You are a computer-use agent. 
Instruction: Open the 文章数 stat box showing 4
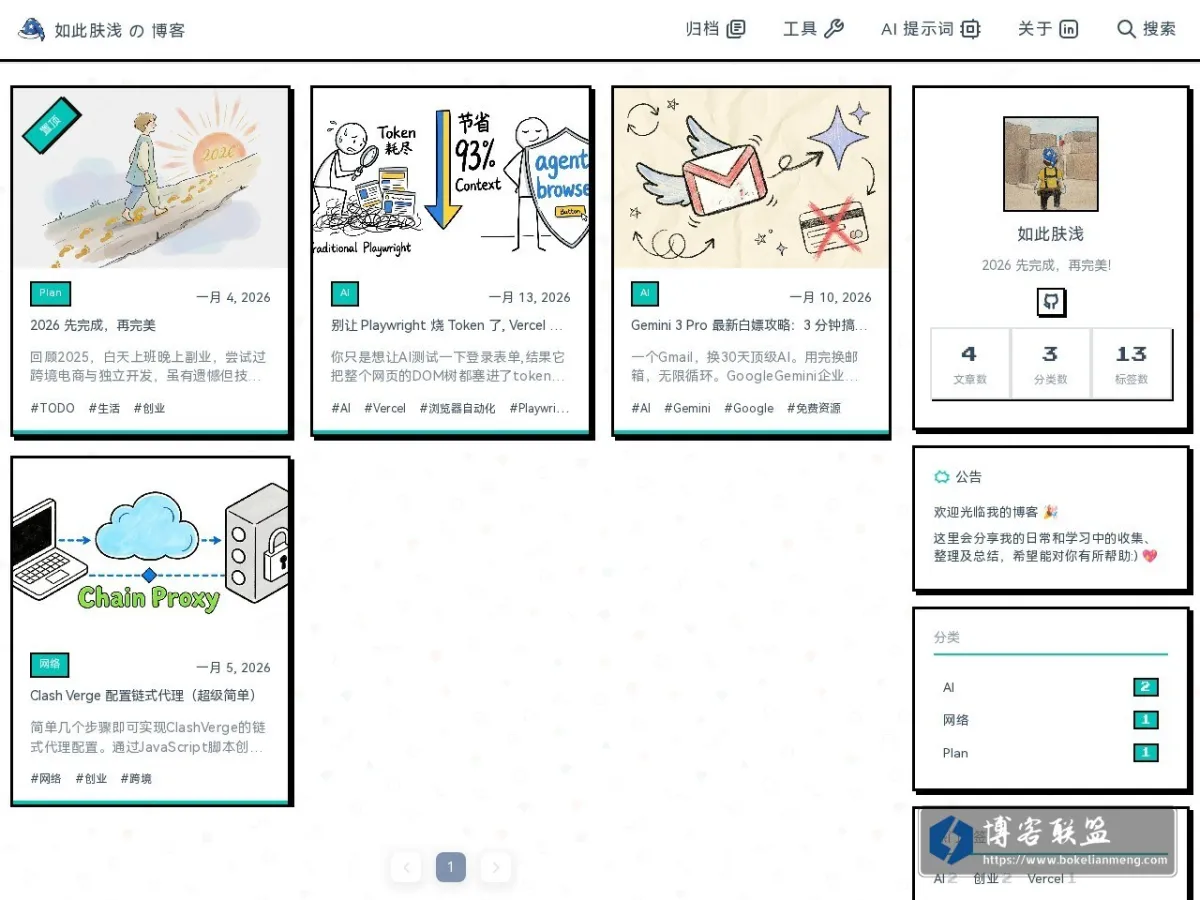(970, 364)
